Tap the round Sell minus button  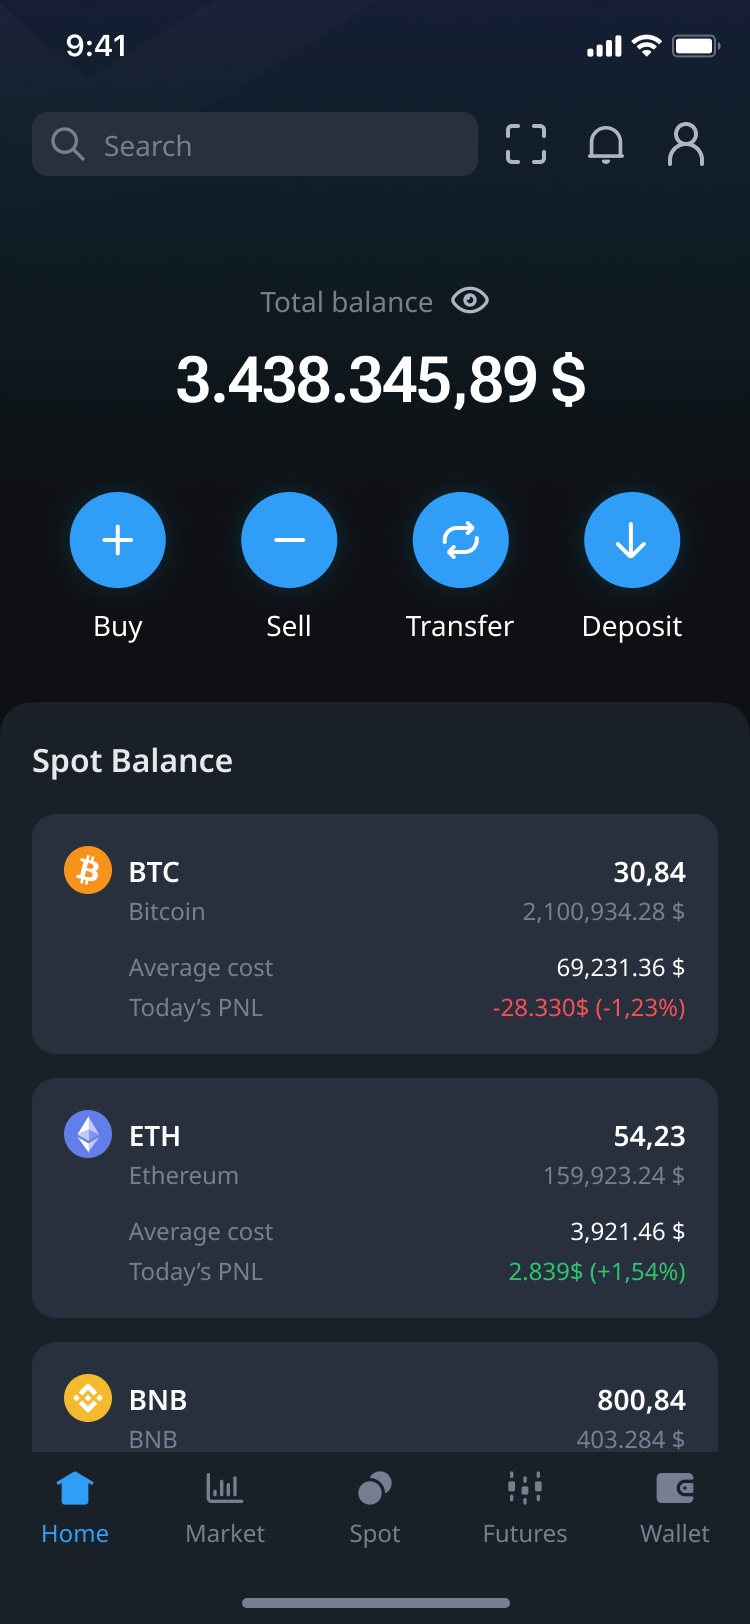coord(289,540)
